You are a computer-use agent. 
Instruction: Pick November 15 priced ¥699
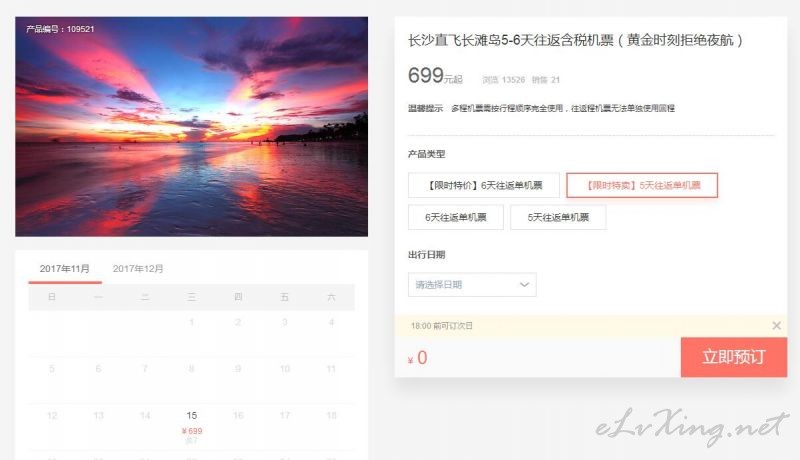[191, 427]
